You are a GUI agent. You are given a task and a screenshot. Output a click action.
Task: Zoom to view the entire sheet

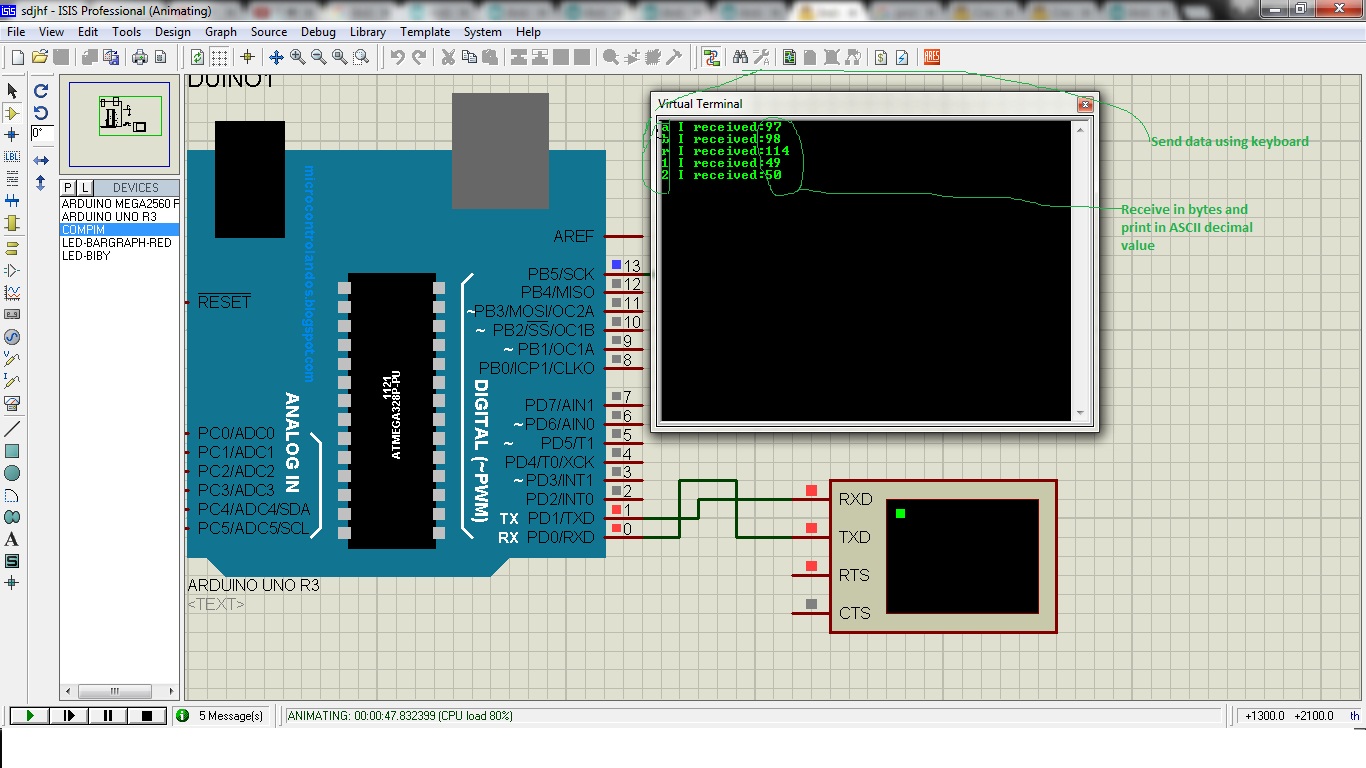pyautogui.click(x=339, y=57)
